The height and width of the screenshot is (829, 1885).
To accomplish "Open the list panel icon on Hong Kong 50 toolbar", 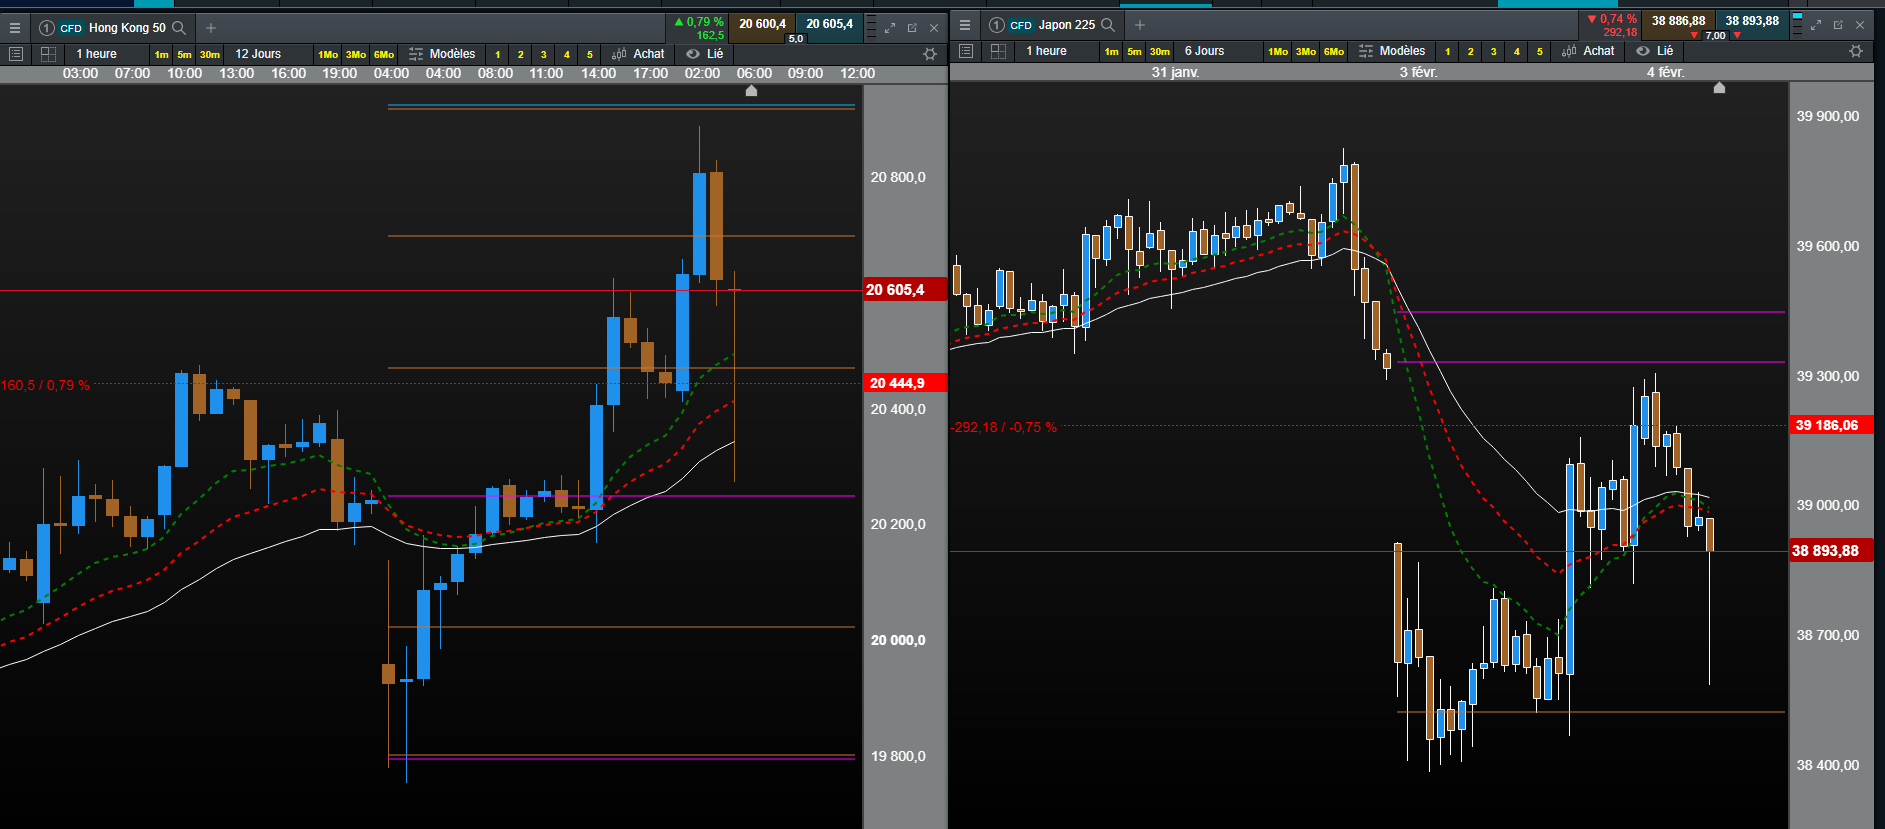I will click(x=15, y=54).
